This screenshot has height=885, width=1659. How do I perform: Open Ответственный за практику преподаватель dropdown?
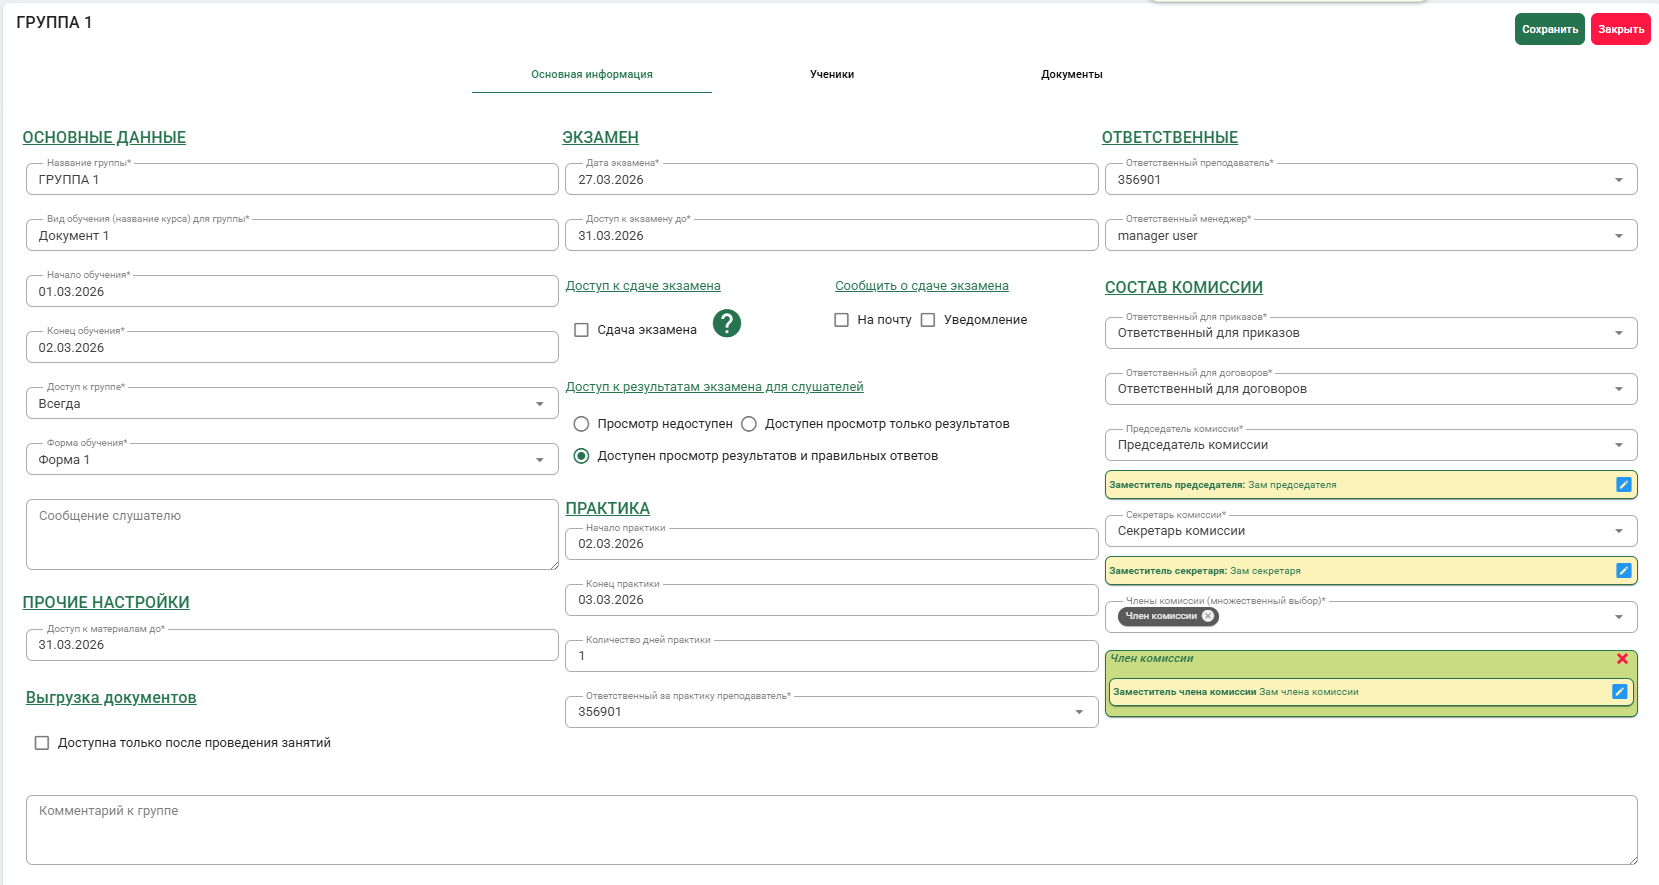[x=832, y=712]
